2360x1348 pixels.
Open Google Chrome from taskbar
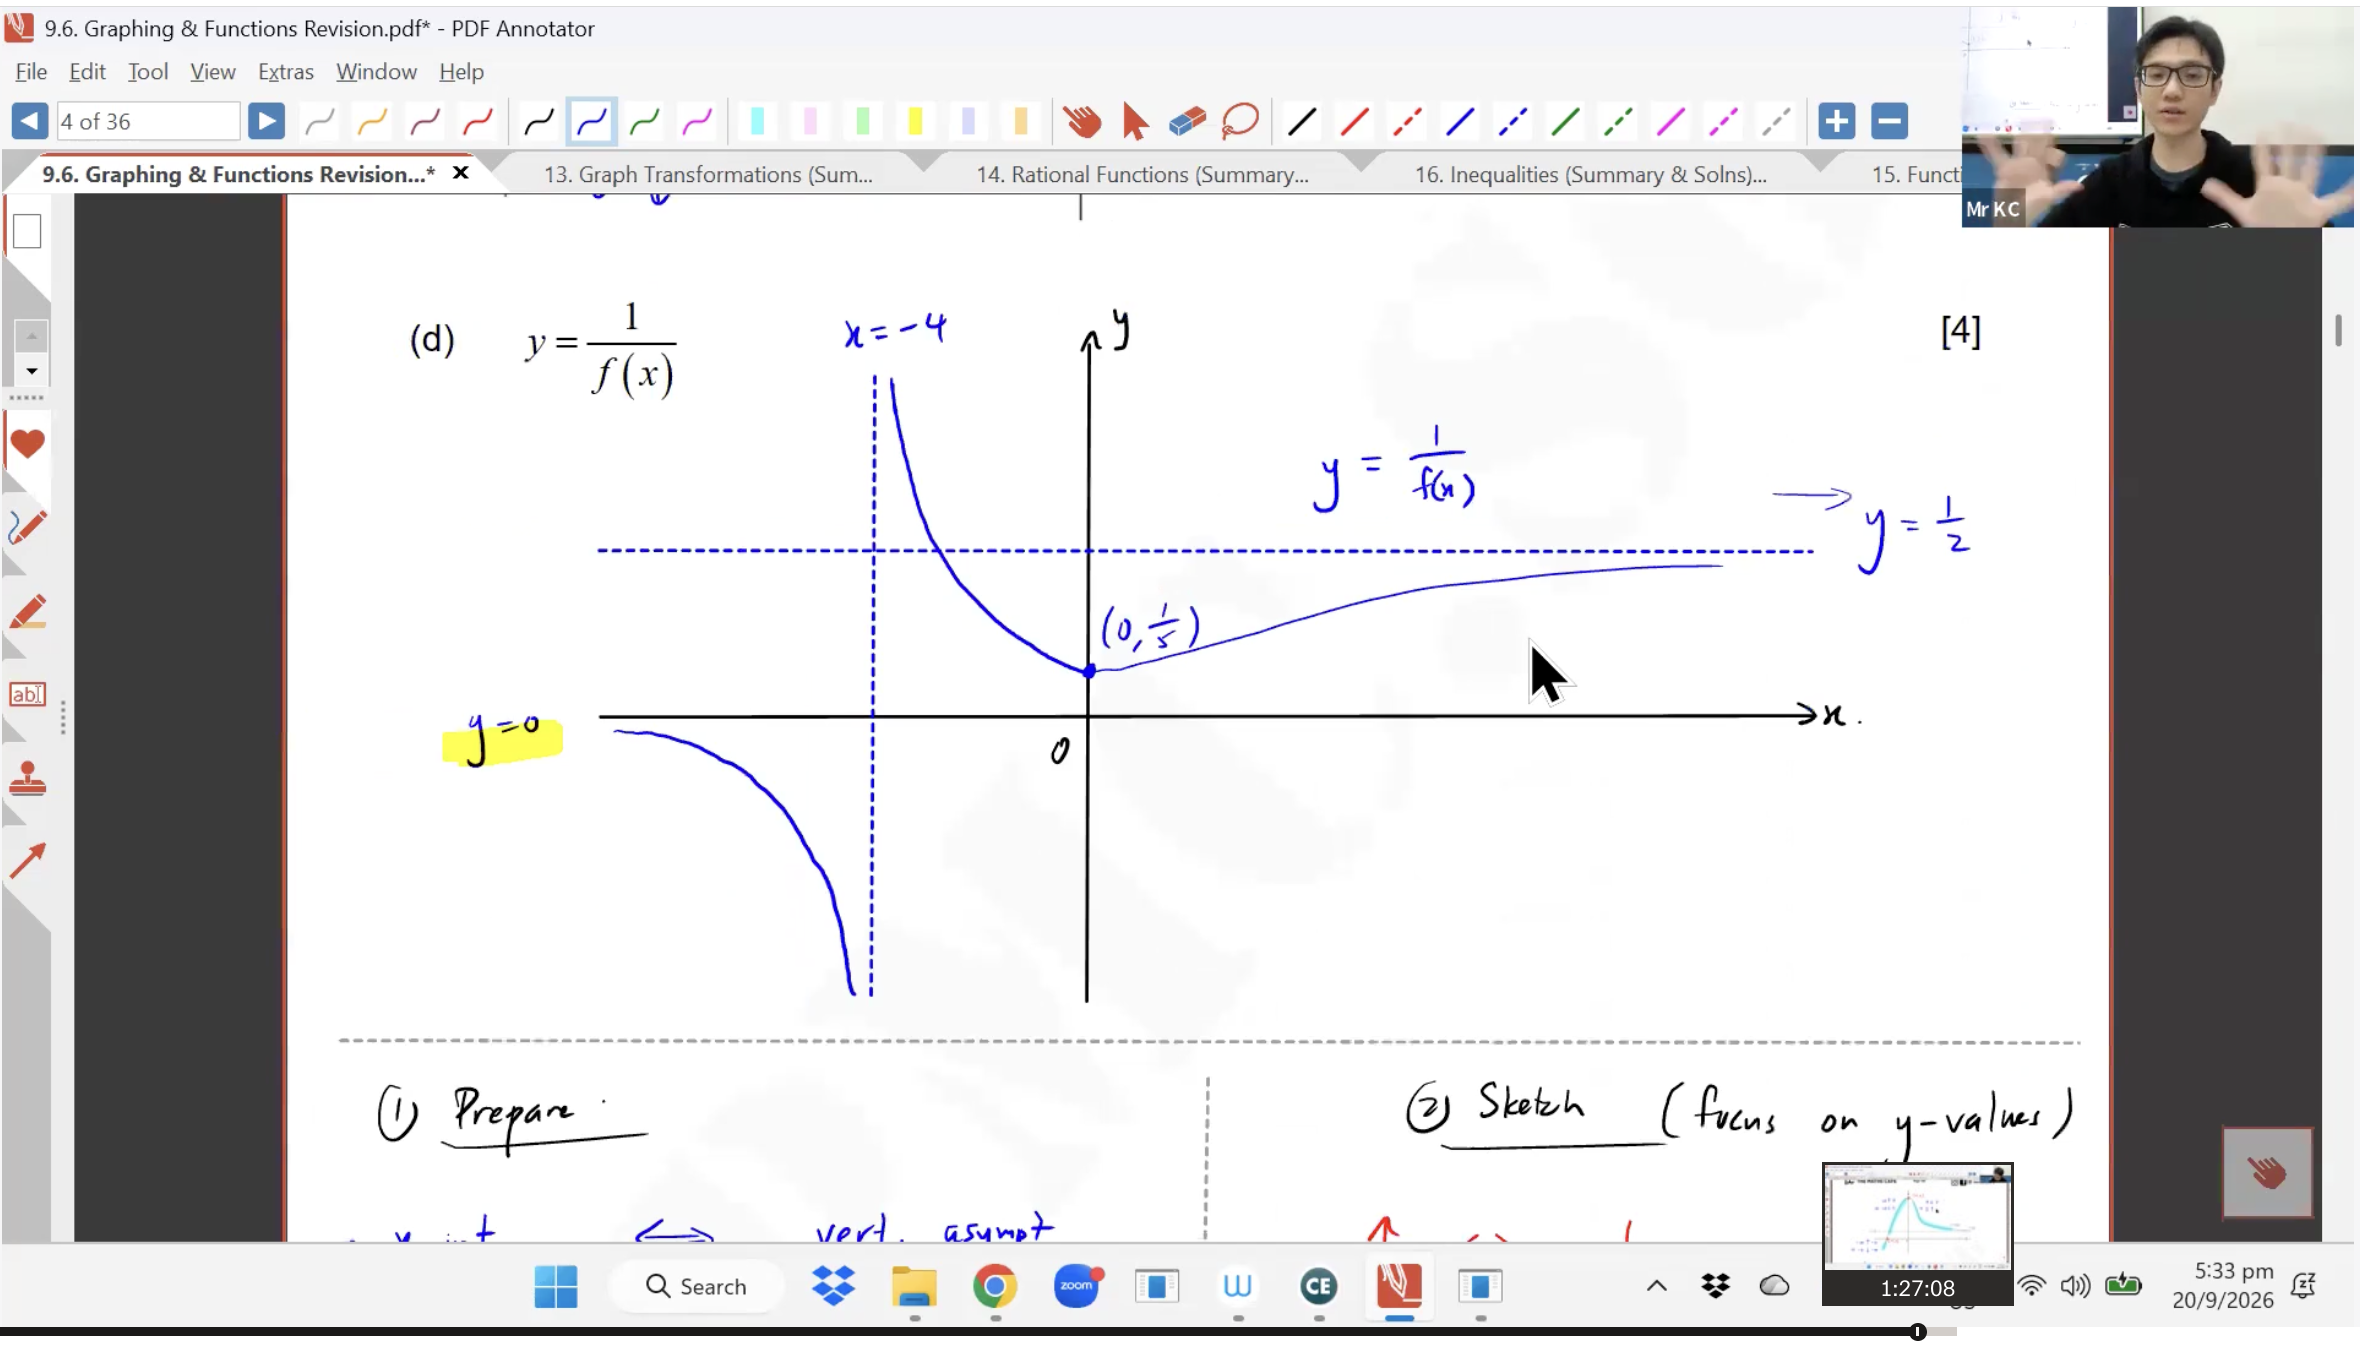(994, 1286)
